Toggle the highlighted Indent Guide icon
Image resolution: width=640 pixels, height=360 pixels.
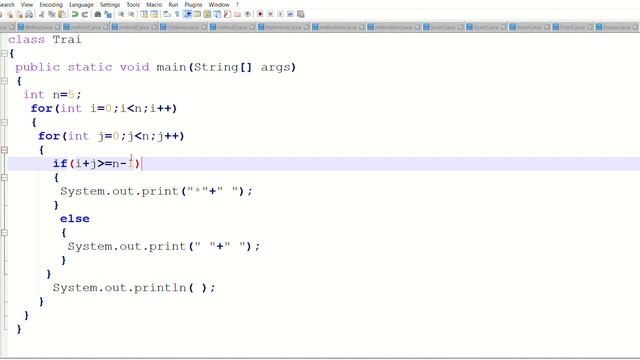(187, 14)
